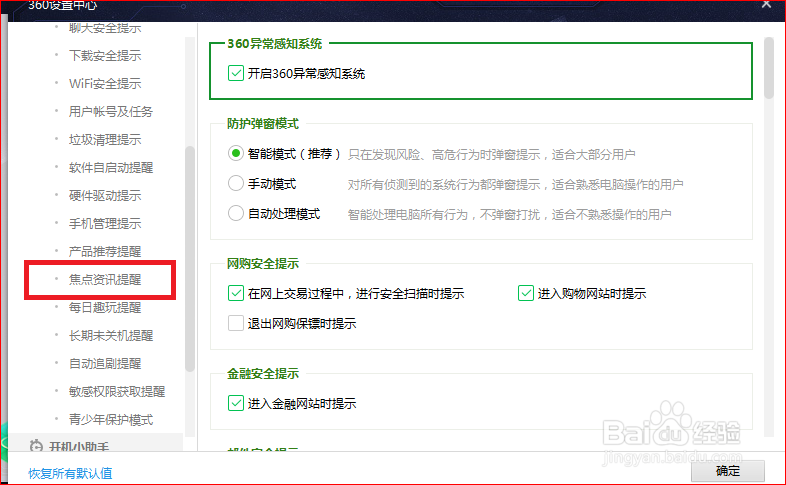Select 自动处理模式 radio button
Image resolution: width=786 pixels, height=485 pixels.
(236, 213)
